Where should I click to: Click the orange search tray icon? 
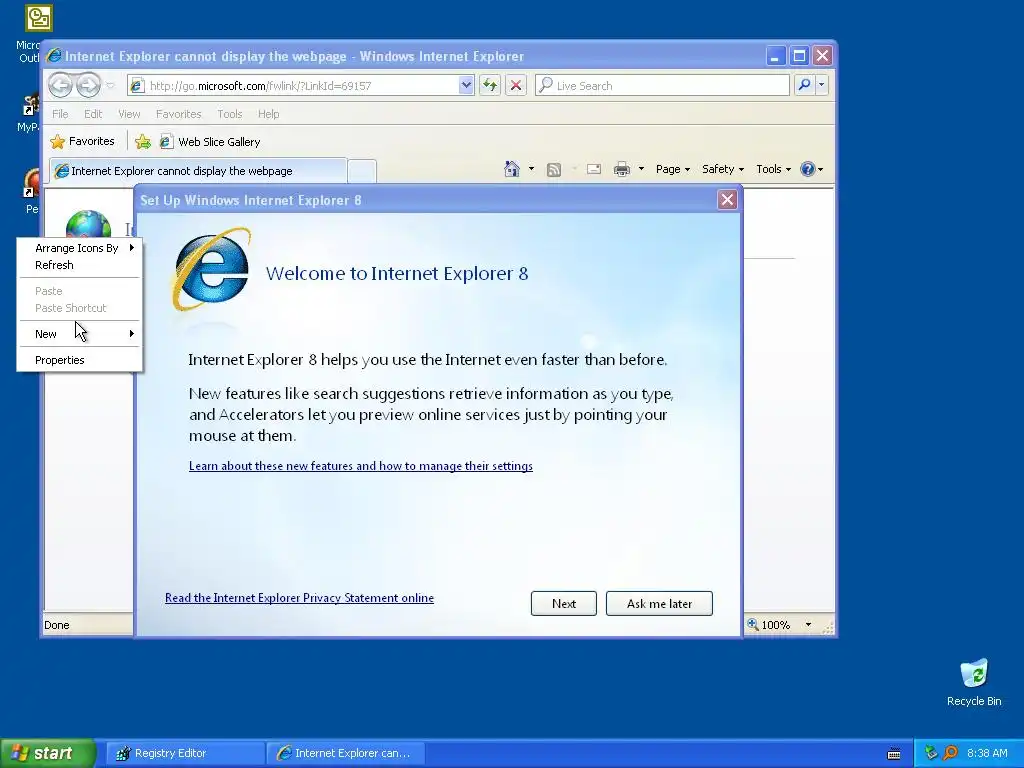pyautogui.click(x=951, y=753)
